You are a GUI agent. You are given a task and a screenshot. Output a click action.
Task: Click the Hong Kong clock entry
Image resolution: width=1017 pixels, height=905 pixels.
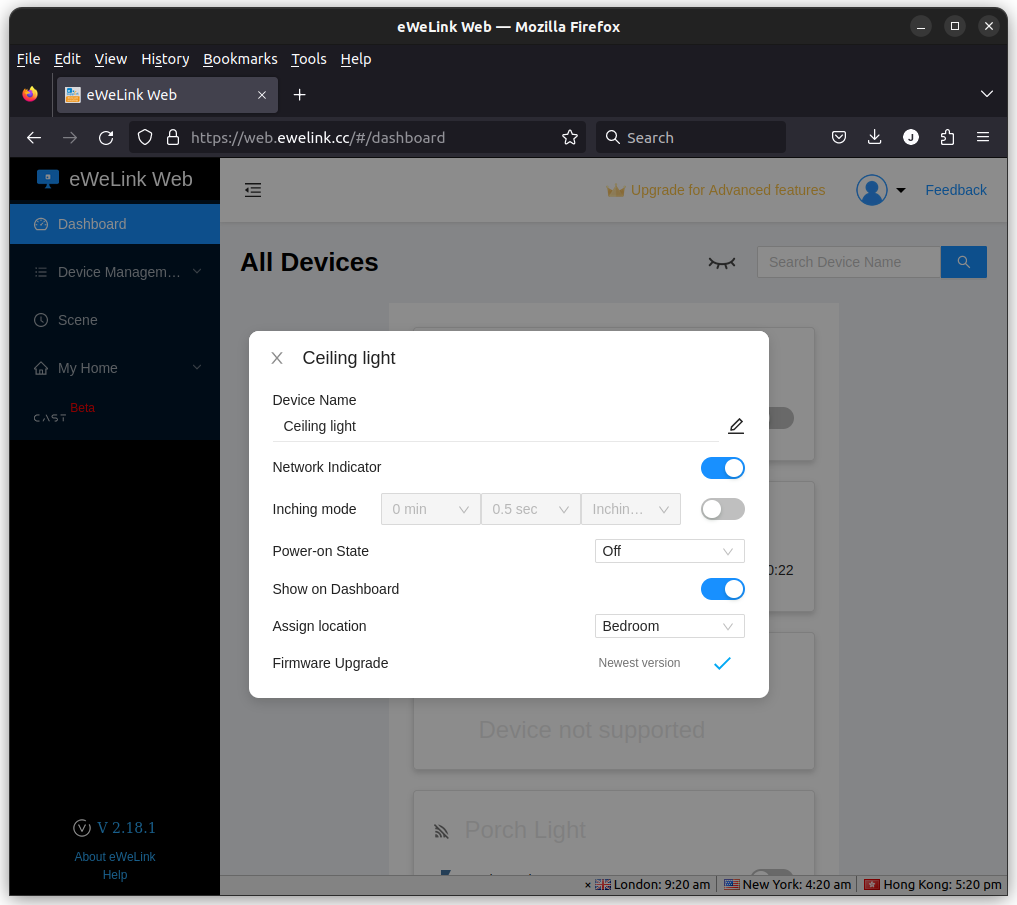pos(933,885)
